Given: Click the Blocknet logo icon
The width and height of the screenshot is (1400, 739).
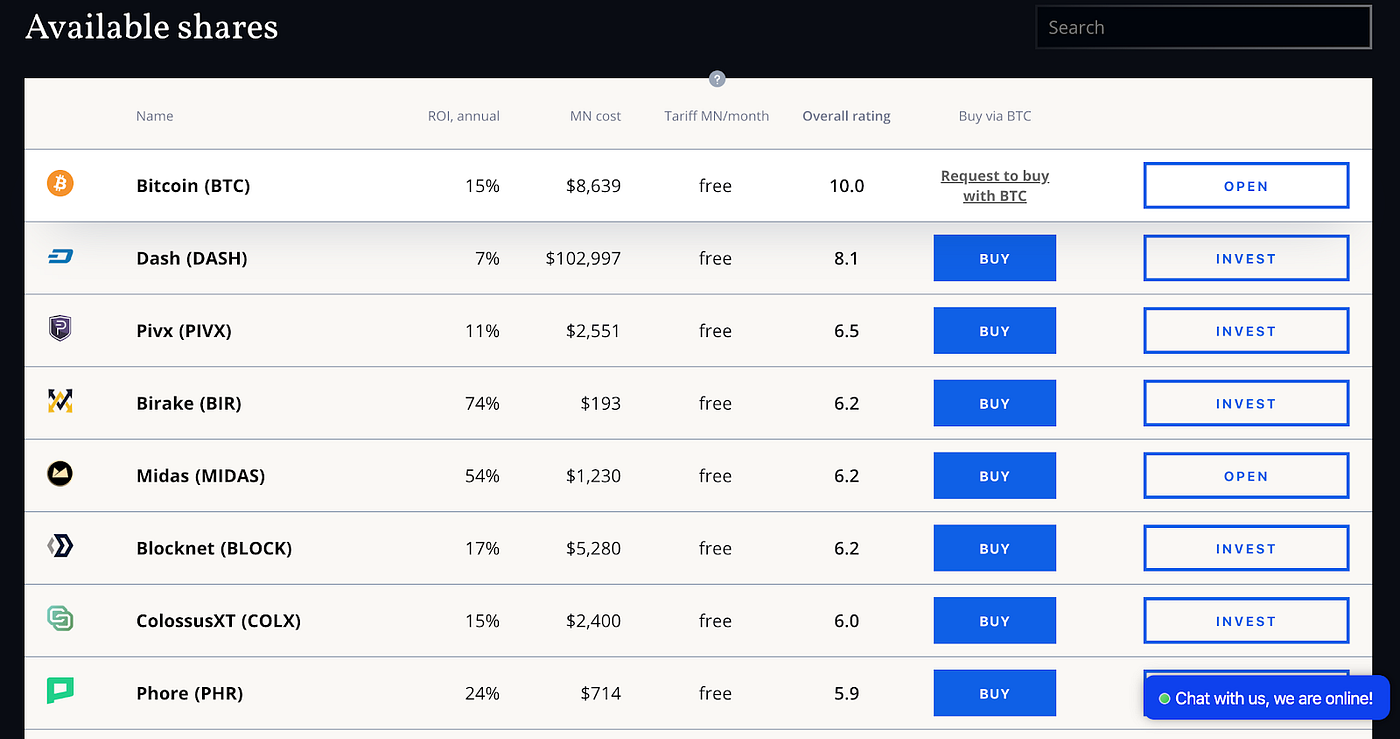Looking at the screenshot, I should [x=59, y=548].
